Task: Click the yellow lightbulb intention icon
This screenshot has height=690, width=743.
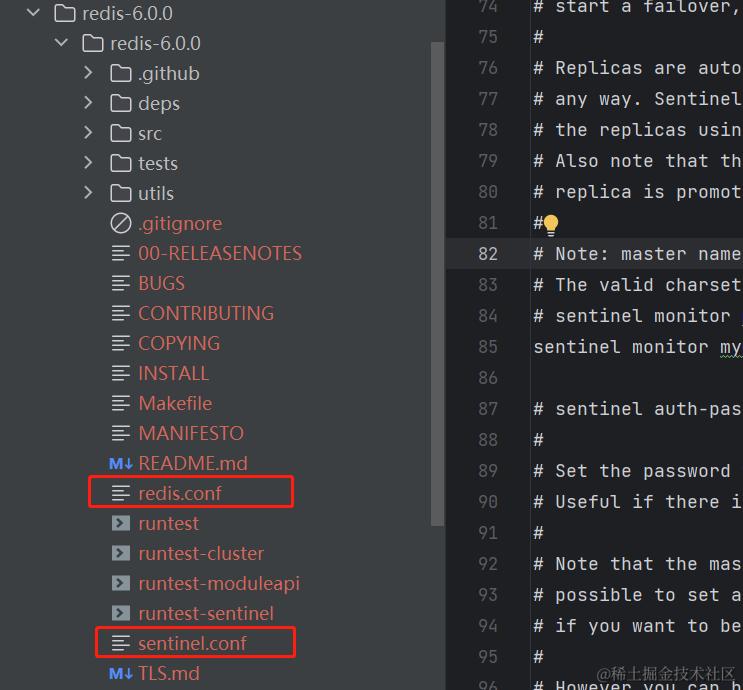Action: [x=551, y=225]
